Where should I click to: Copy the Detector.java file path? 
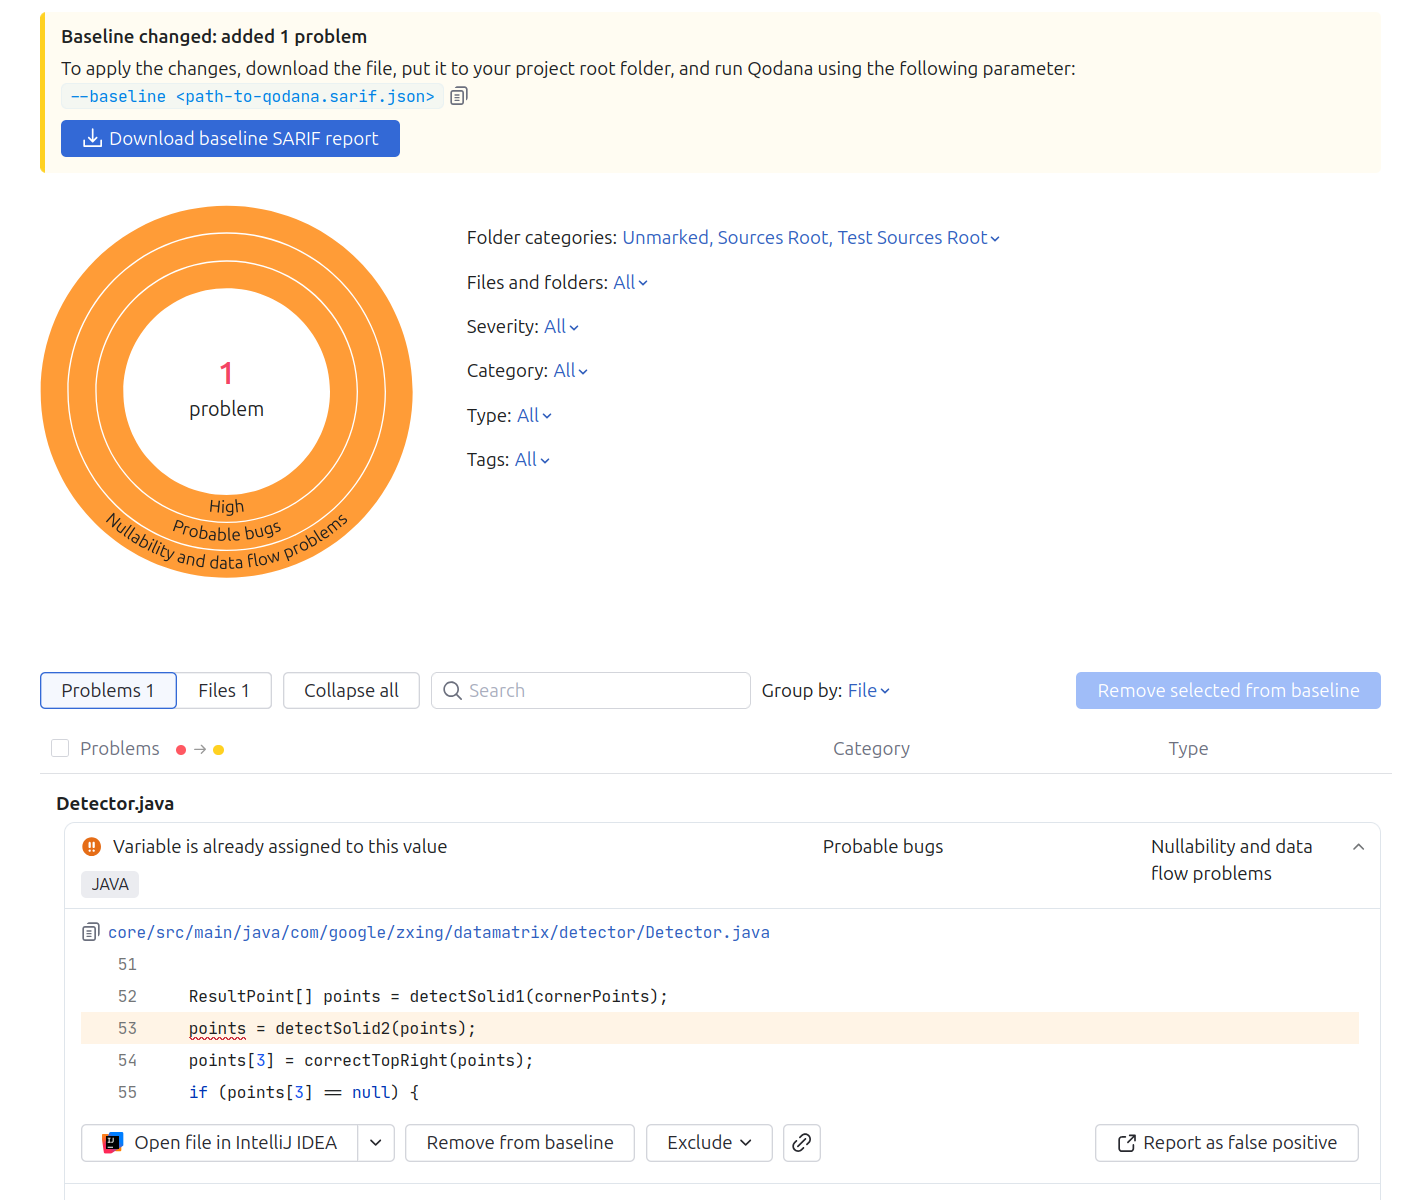[90, 932]
